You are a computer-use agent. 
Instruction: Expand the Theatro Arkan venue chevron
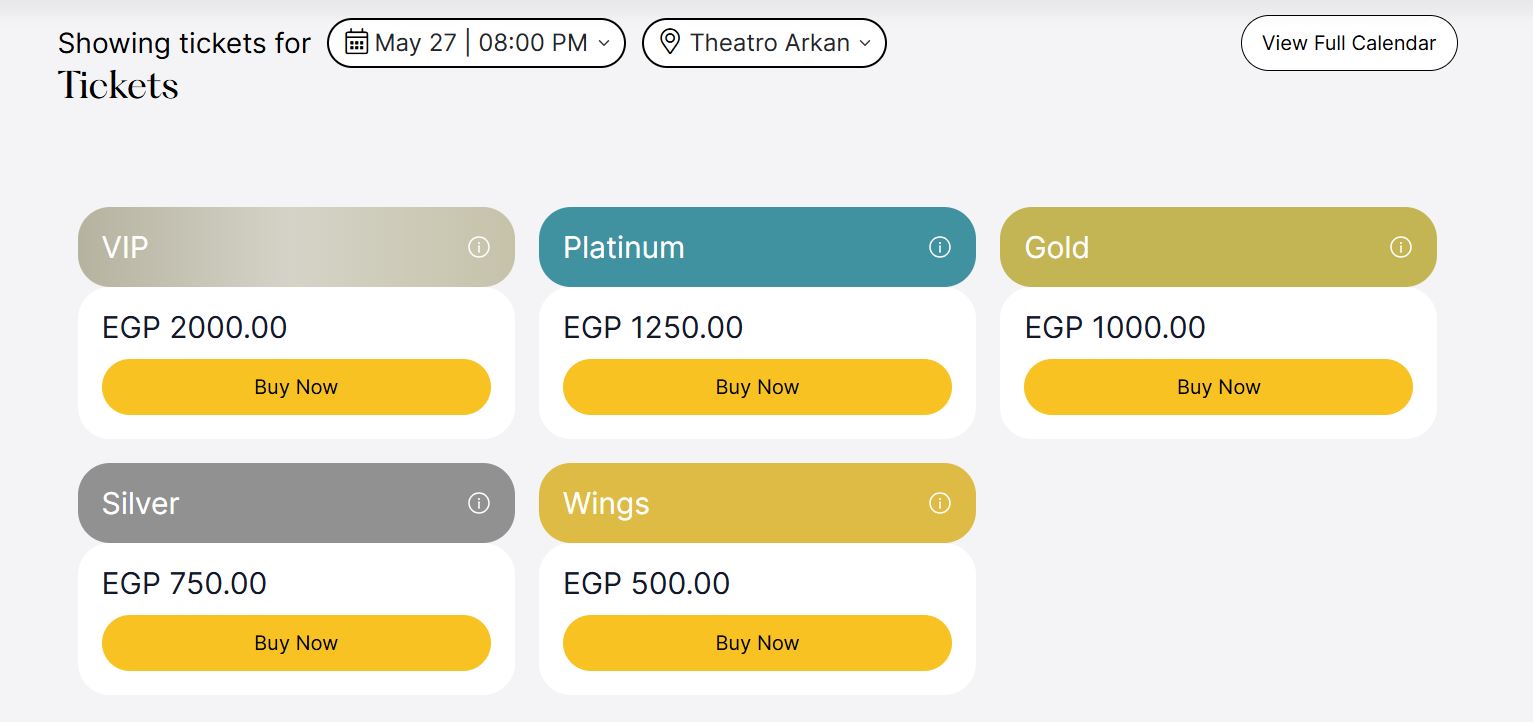click(x=865, y=43)
